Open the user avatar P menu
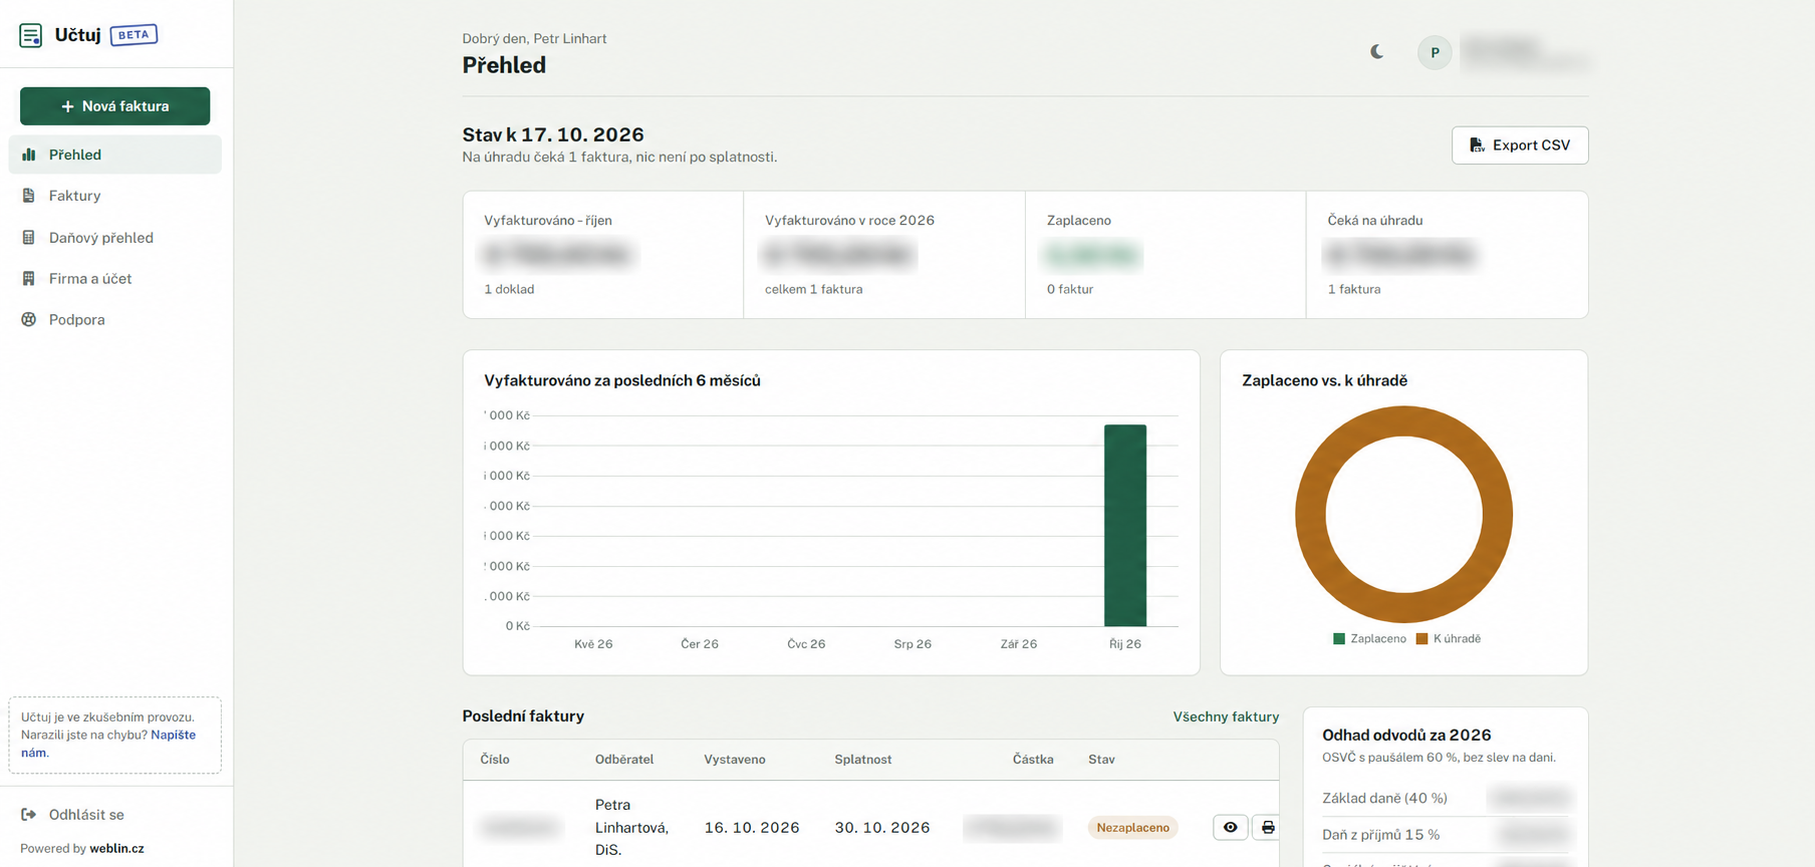This screenshot has height=867, width=1815. tap(1434, 52)
